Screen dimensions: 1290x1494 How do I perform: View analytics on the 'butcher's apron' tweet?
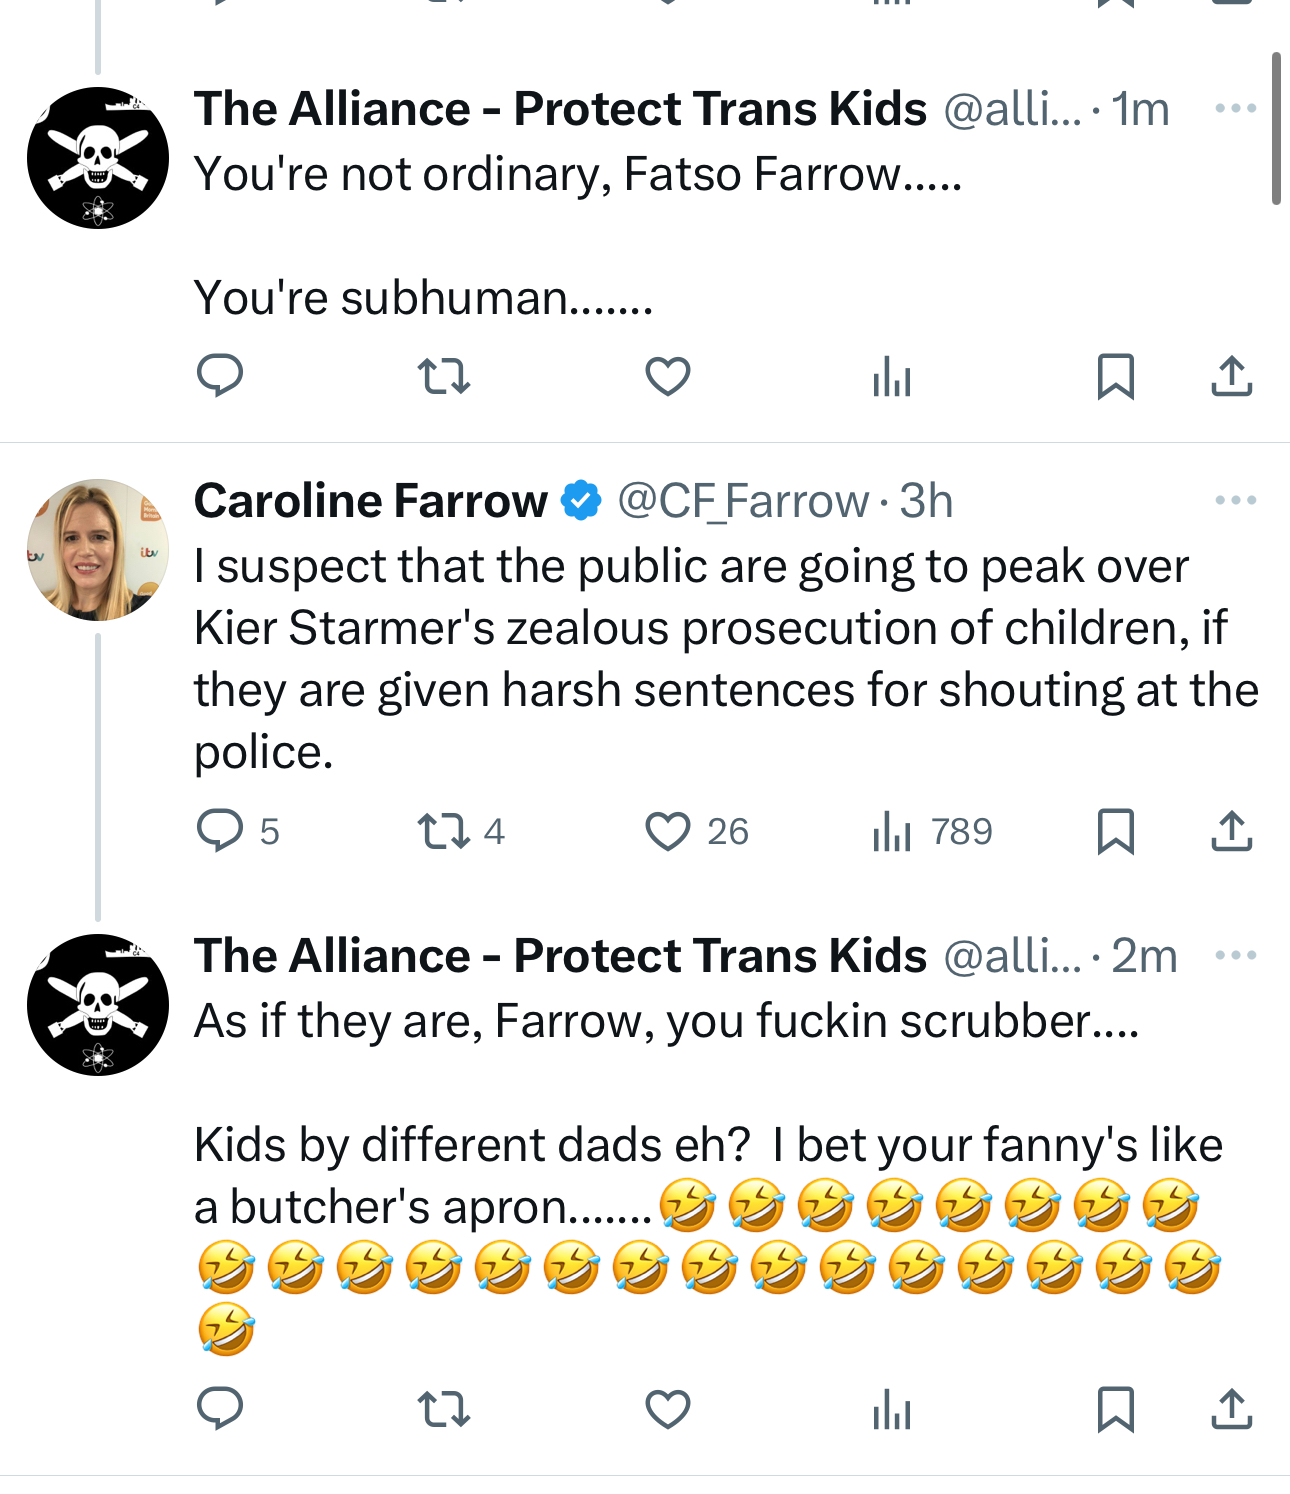pos(892,1409)
